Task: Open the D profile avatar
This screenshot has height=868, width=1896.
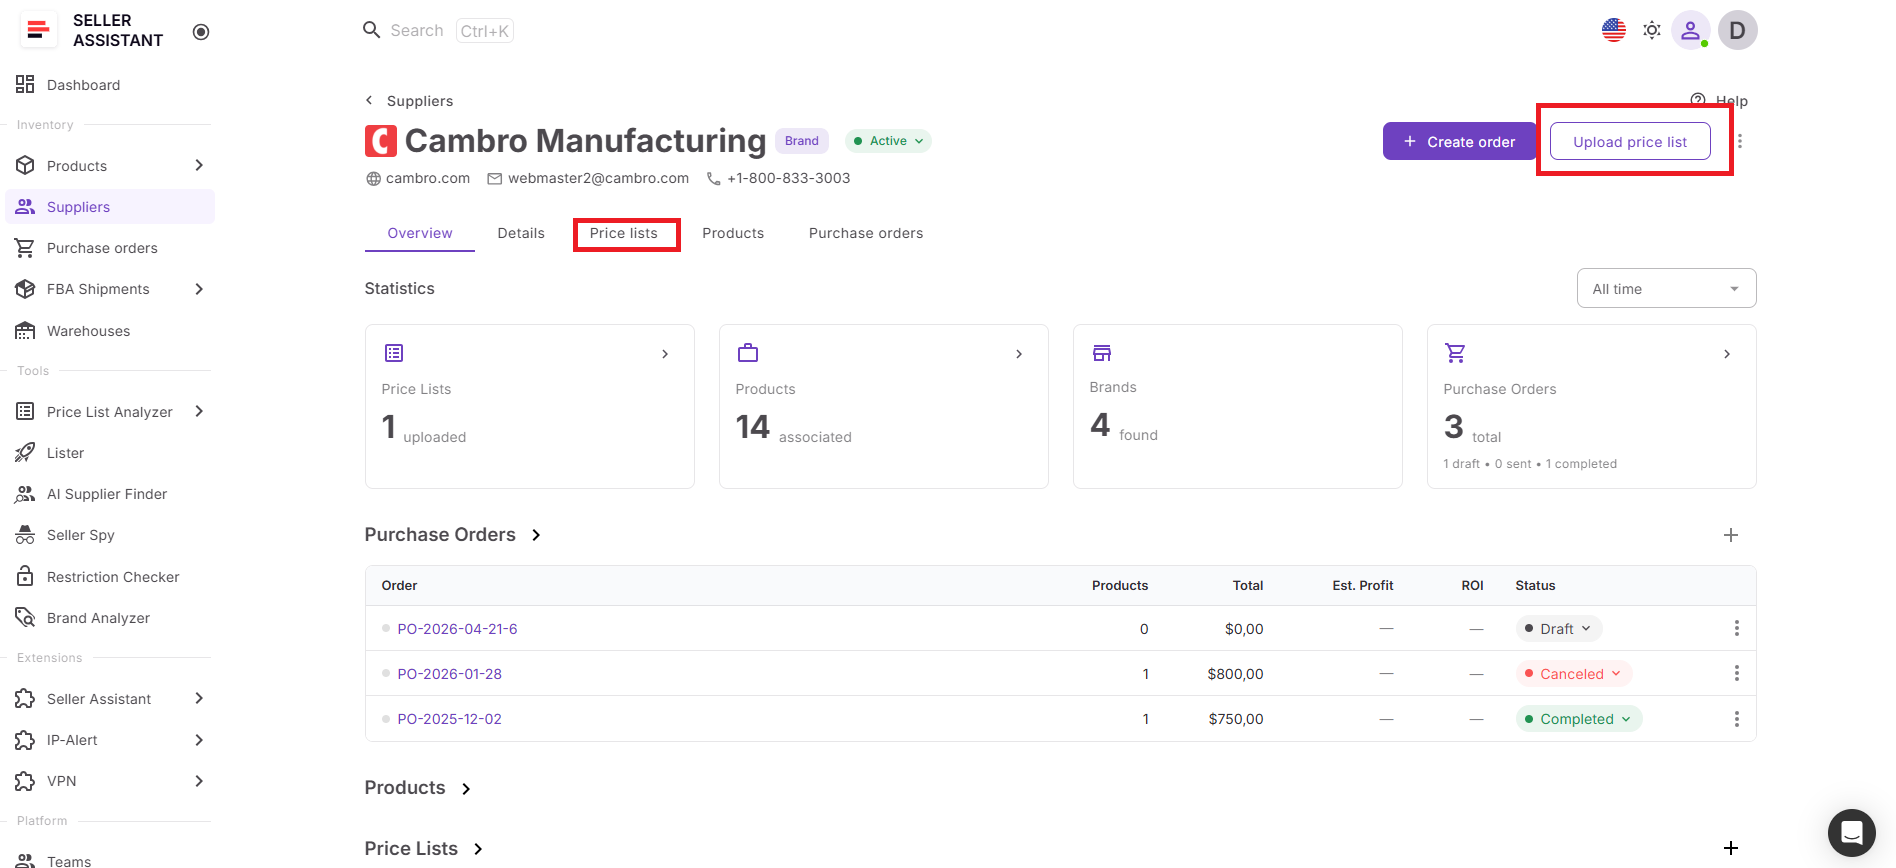Action: [1738, 30]
